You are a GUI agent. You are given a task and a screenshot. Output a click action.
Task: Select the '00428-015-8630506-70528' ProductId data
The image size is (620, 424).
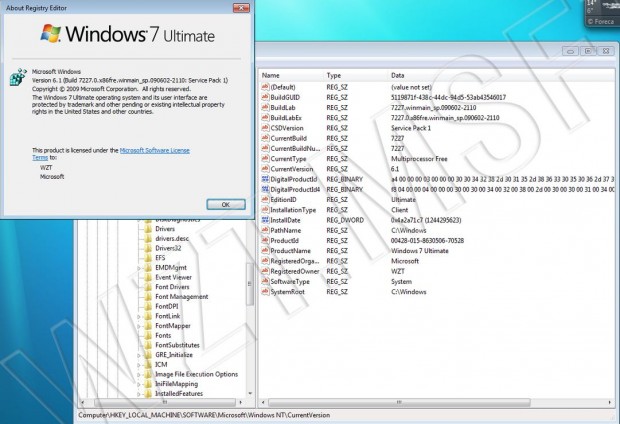[x=427, y=240]
